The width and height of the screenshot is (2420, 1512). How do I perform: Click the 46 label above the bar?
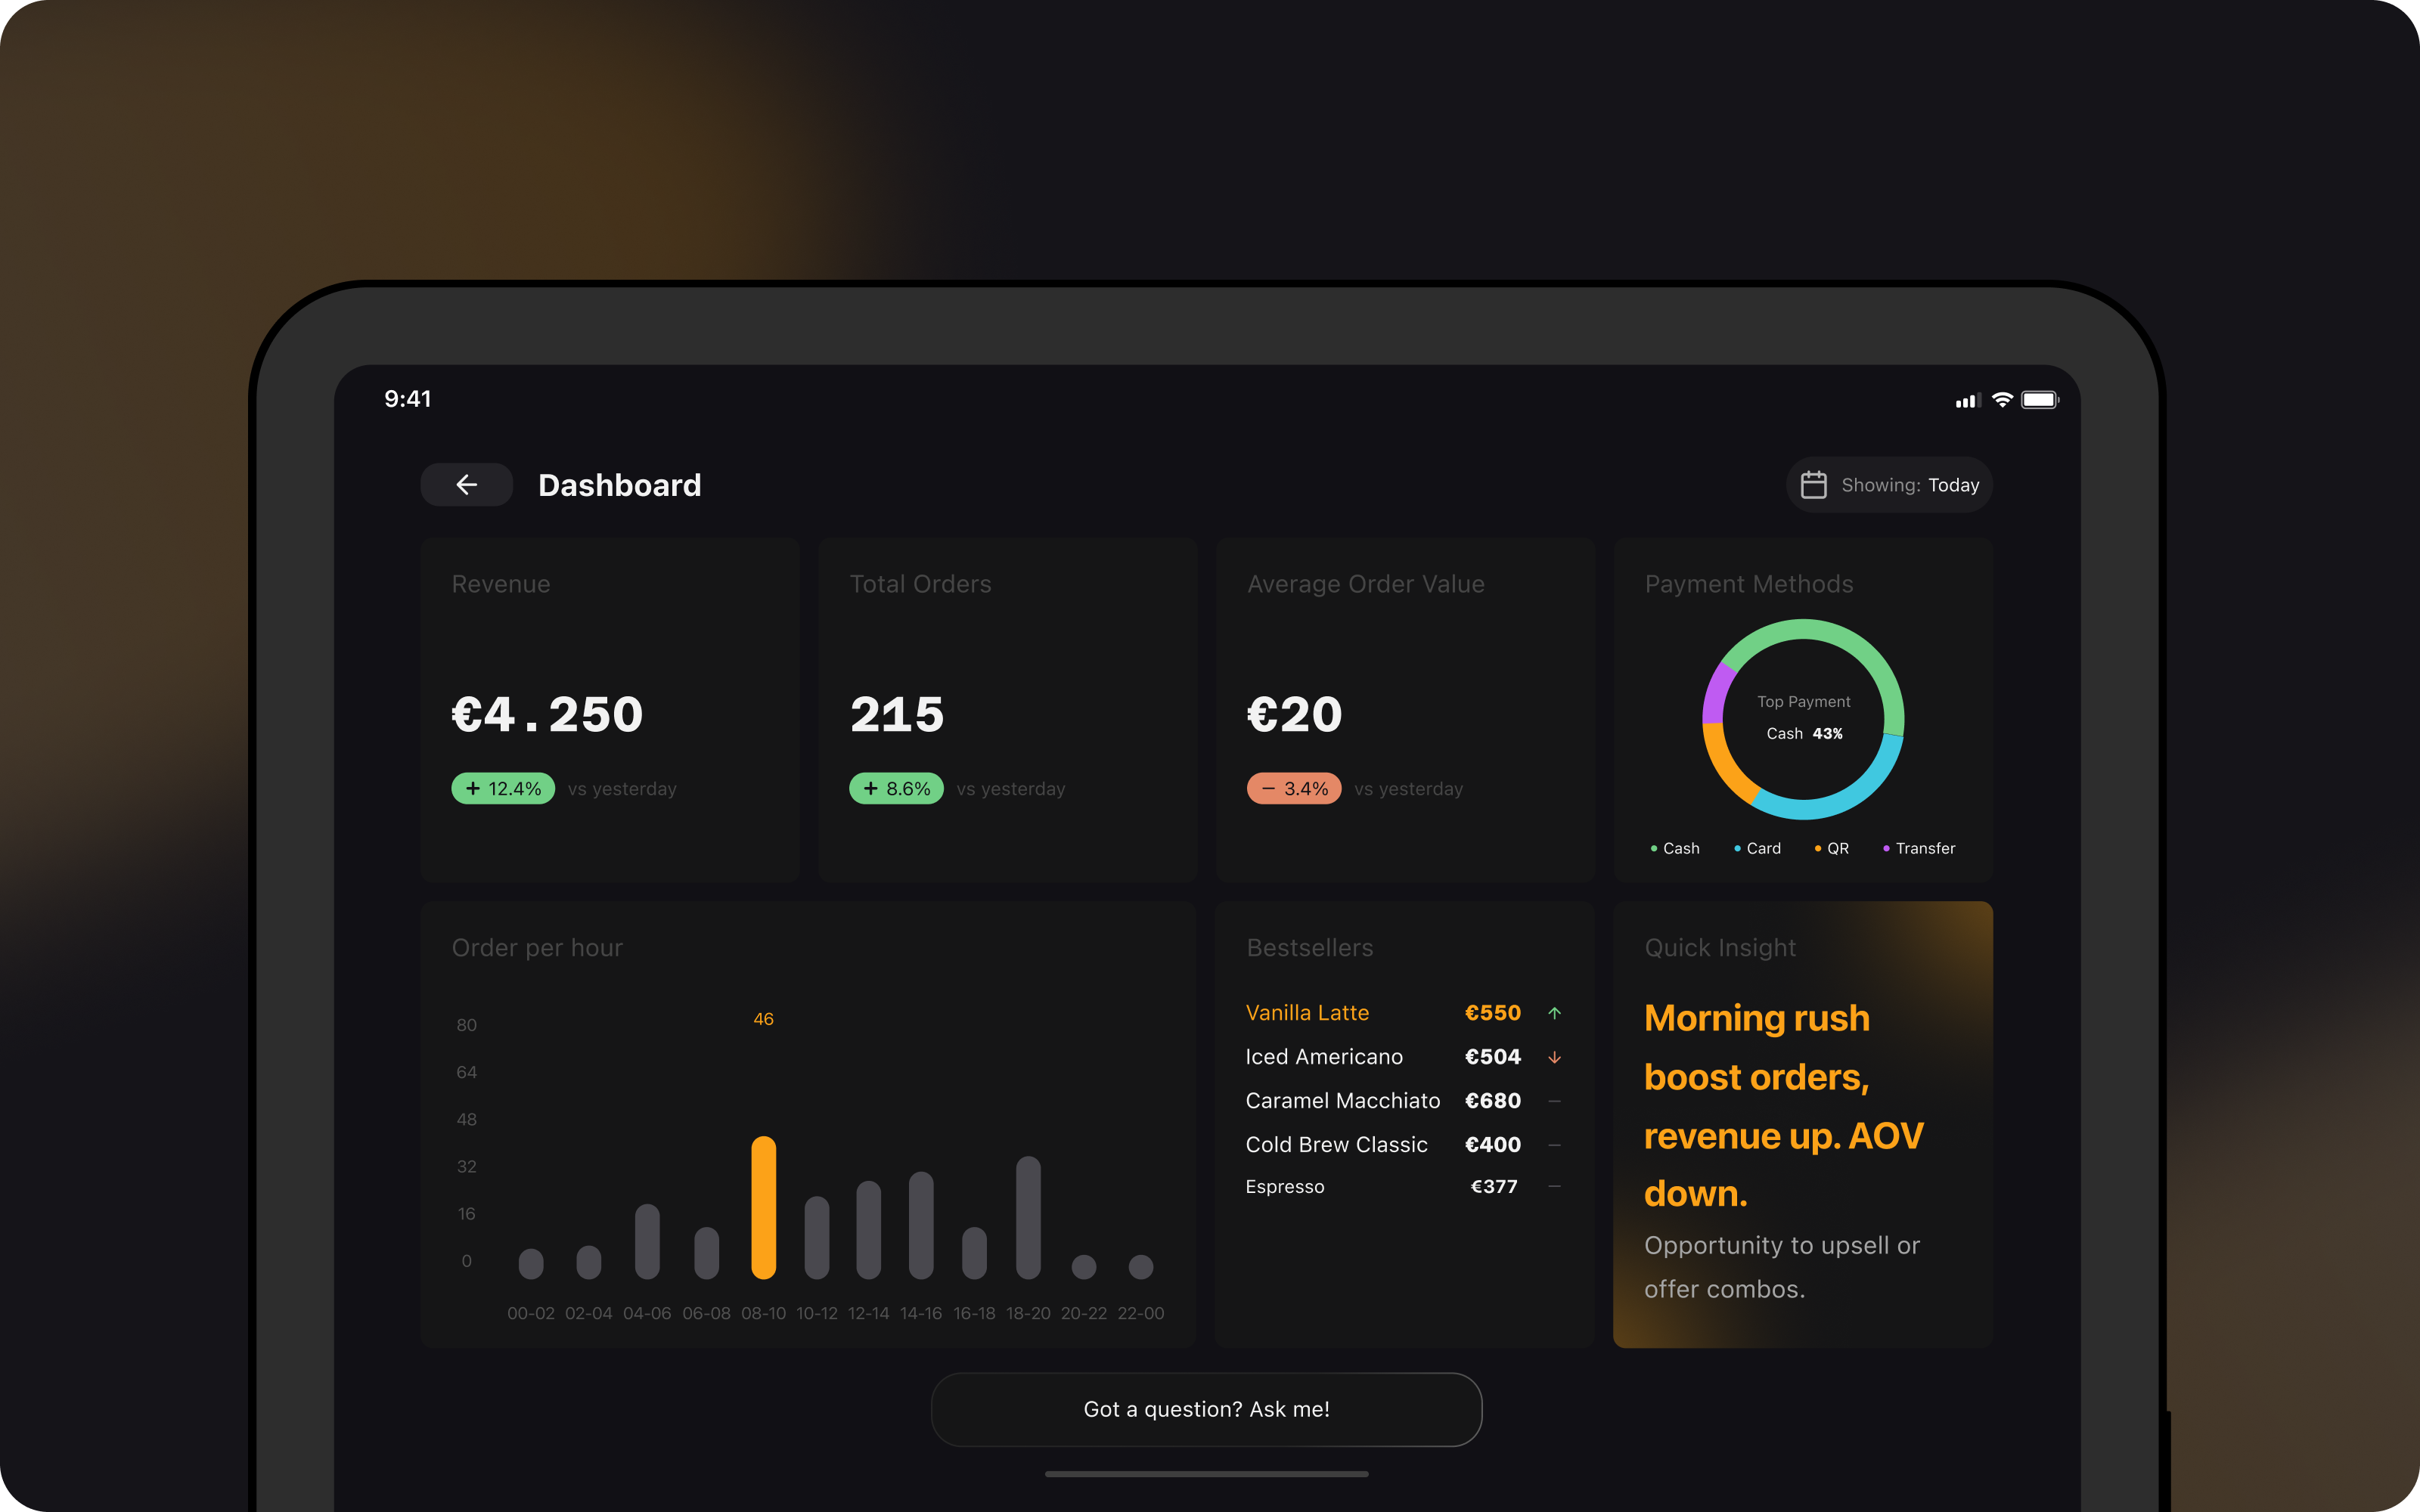pyautogui.click(x=763, y=1019)
